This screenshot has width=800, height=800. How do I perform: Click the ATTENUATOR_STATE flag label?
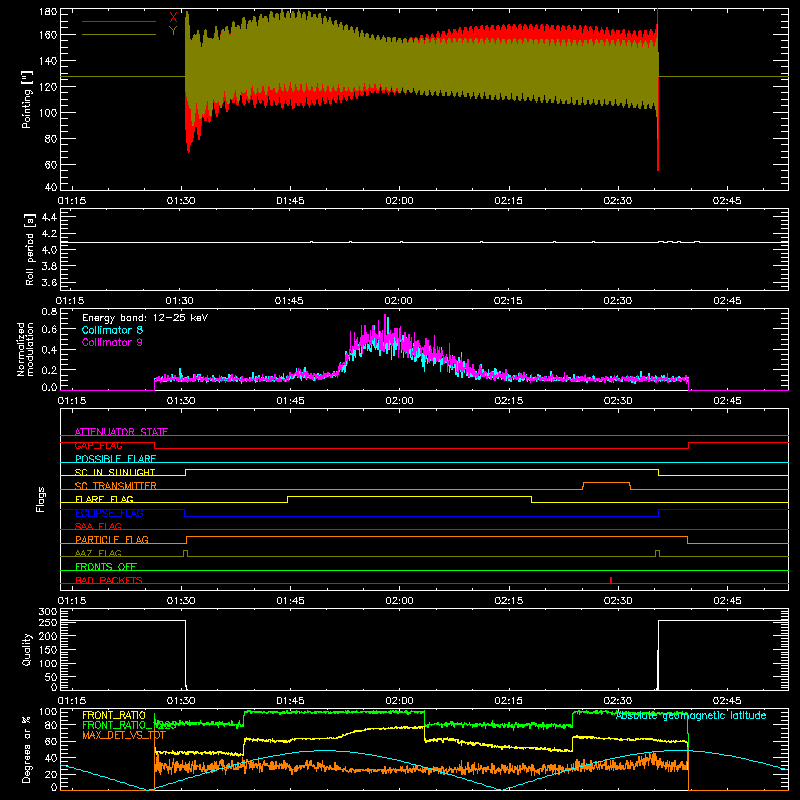coord(121,432)
